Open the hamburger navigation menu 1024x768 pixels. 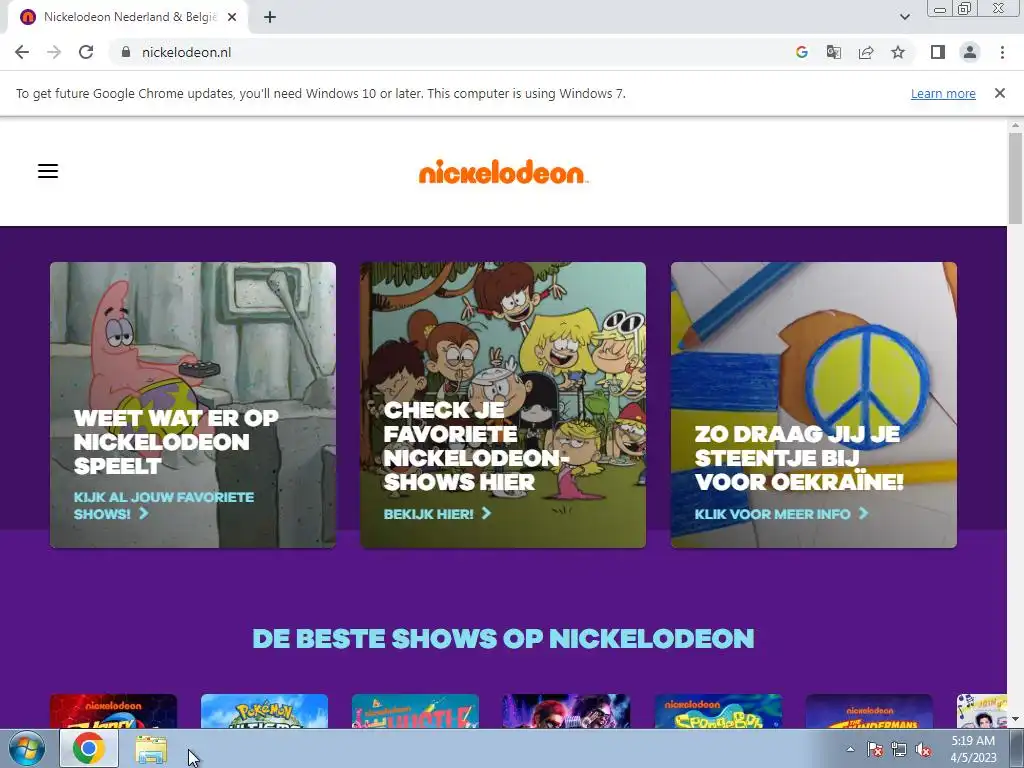[48, 171]
